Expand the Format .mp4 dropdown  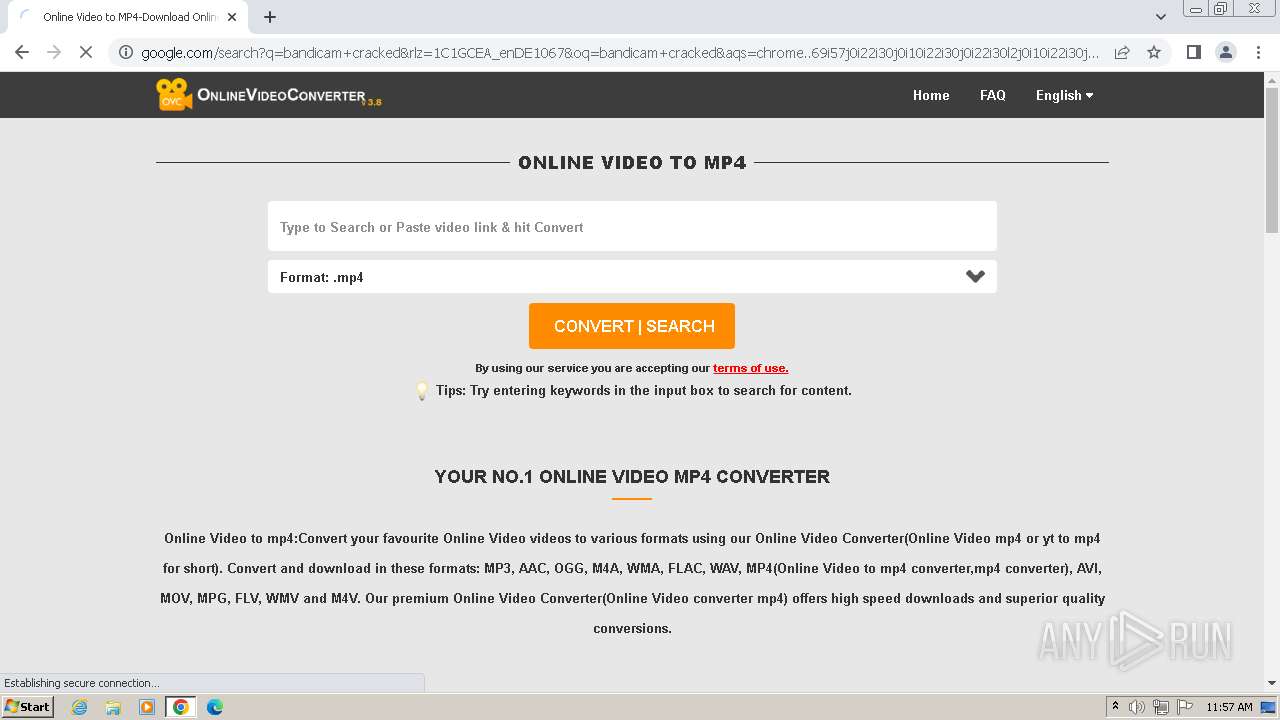click(632, 277)
